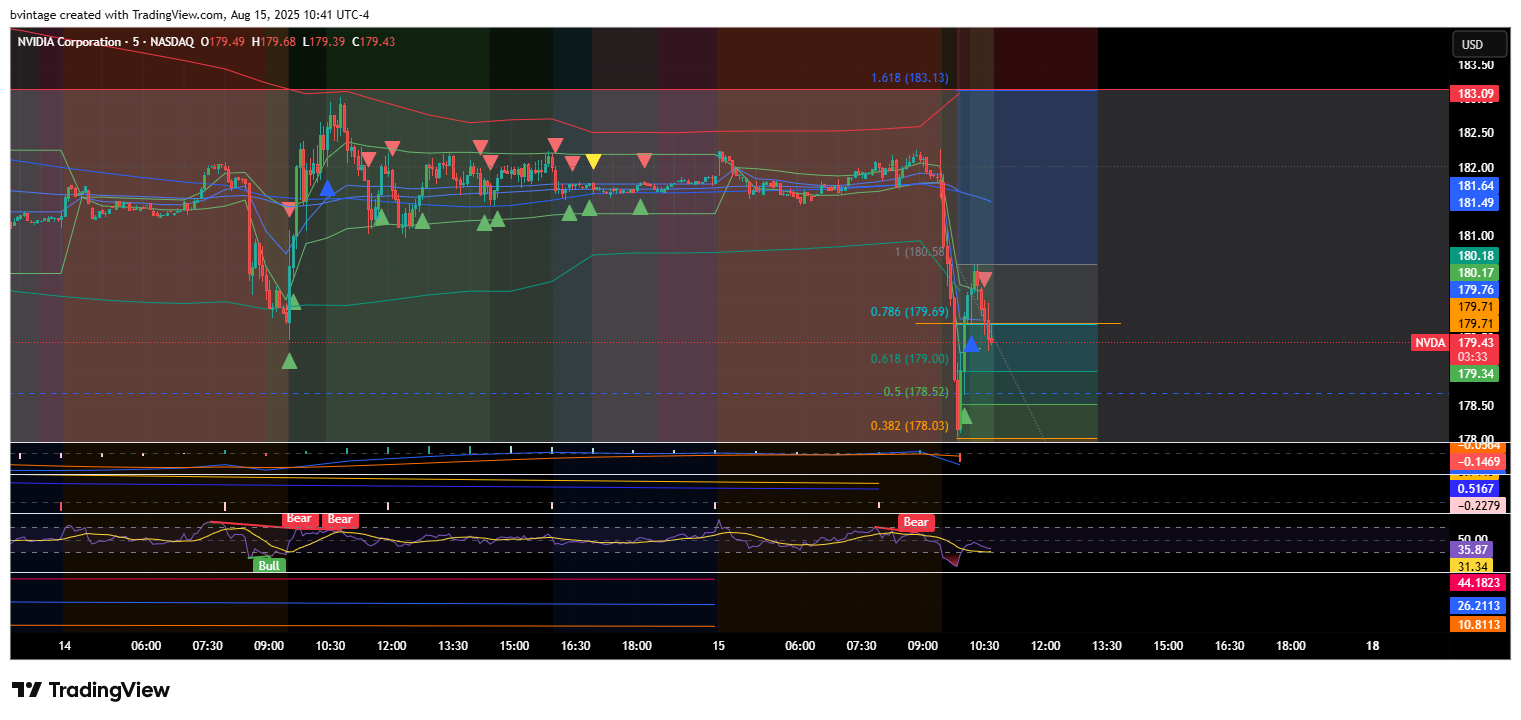Image resolution: width=1521 pixels, height=720 pixels.
Task: Click the H179.68 high value in legend
Action: 275,42
